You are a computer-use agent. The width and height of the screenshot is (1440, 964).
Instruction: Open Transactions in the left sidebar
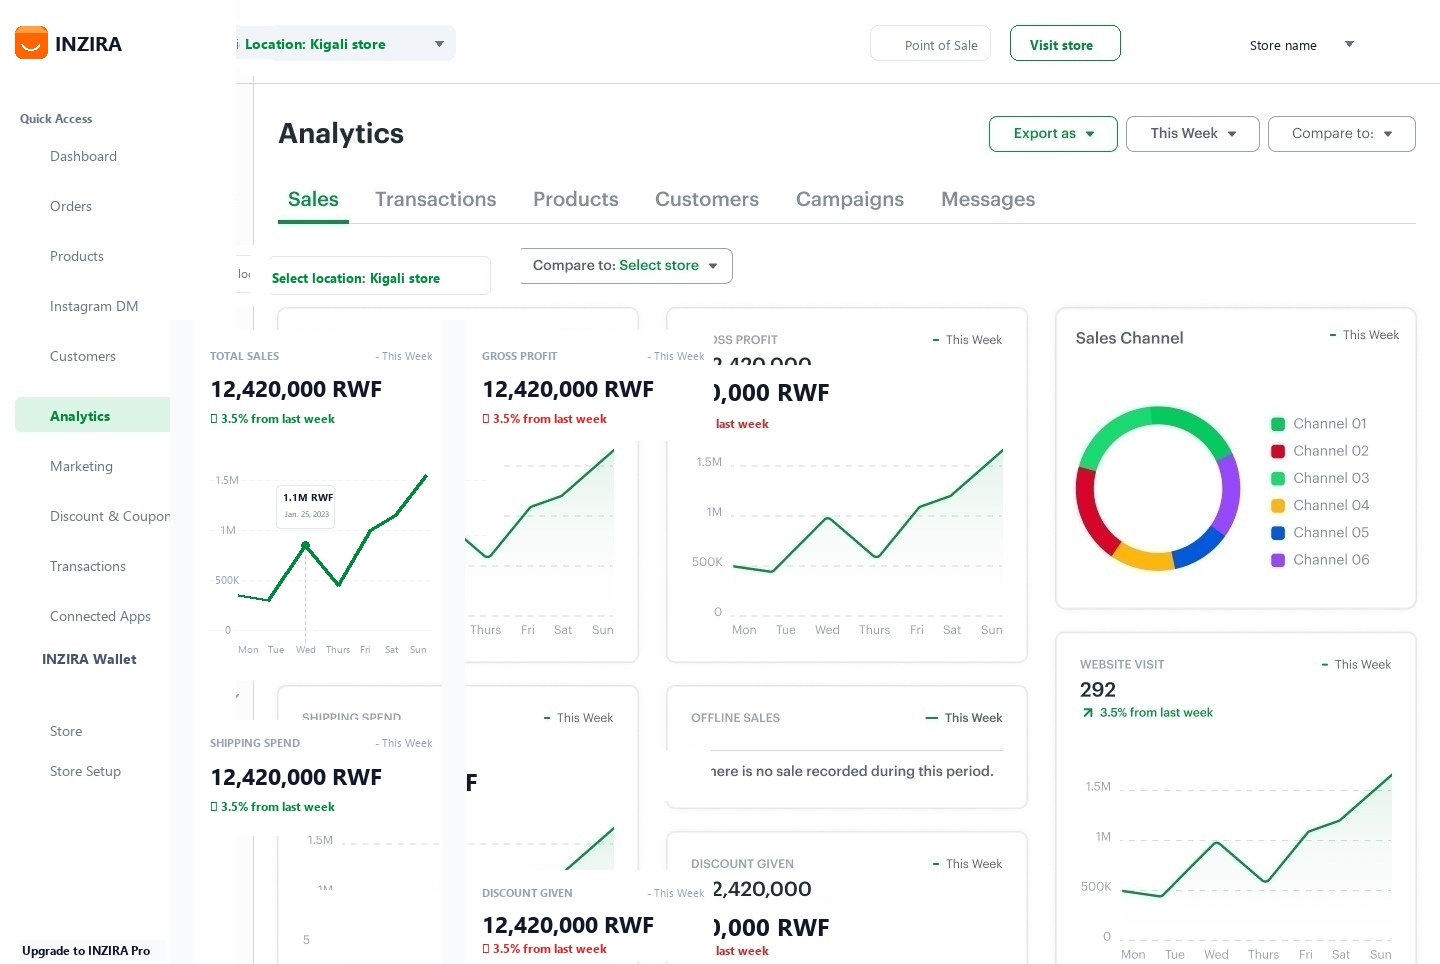tap(88, 566)
